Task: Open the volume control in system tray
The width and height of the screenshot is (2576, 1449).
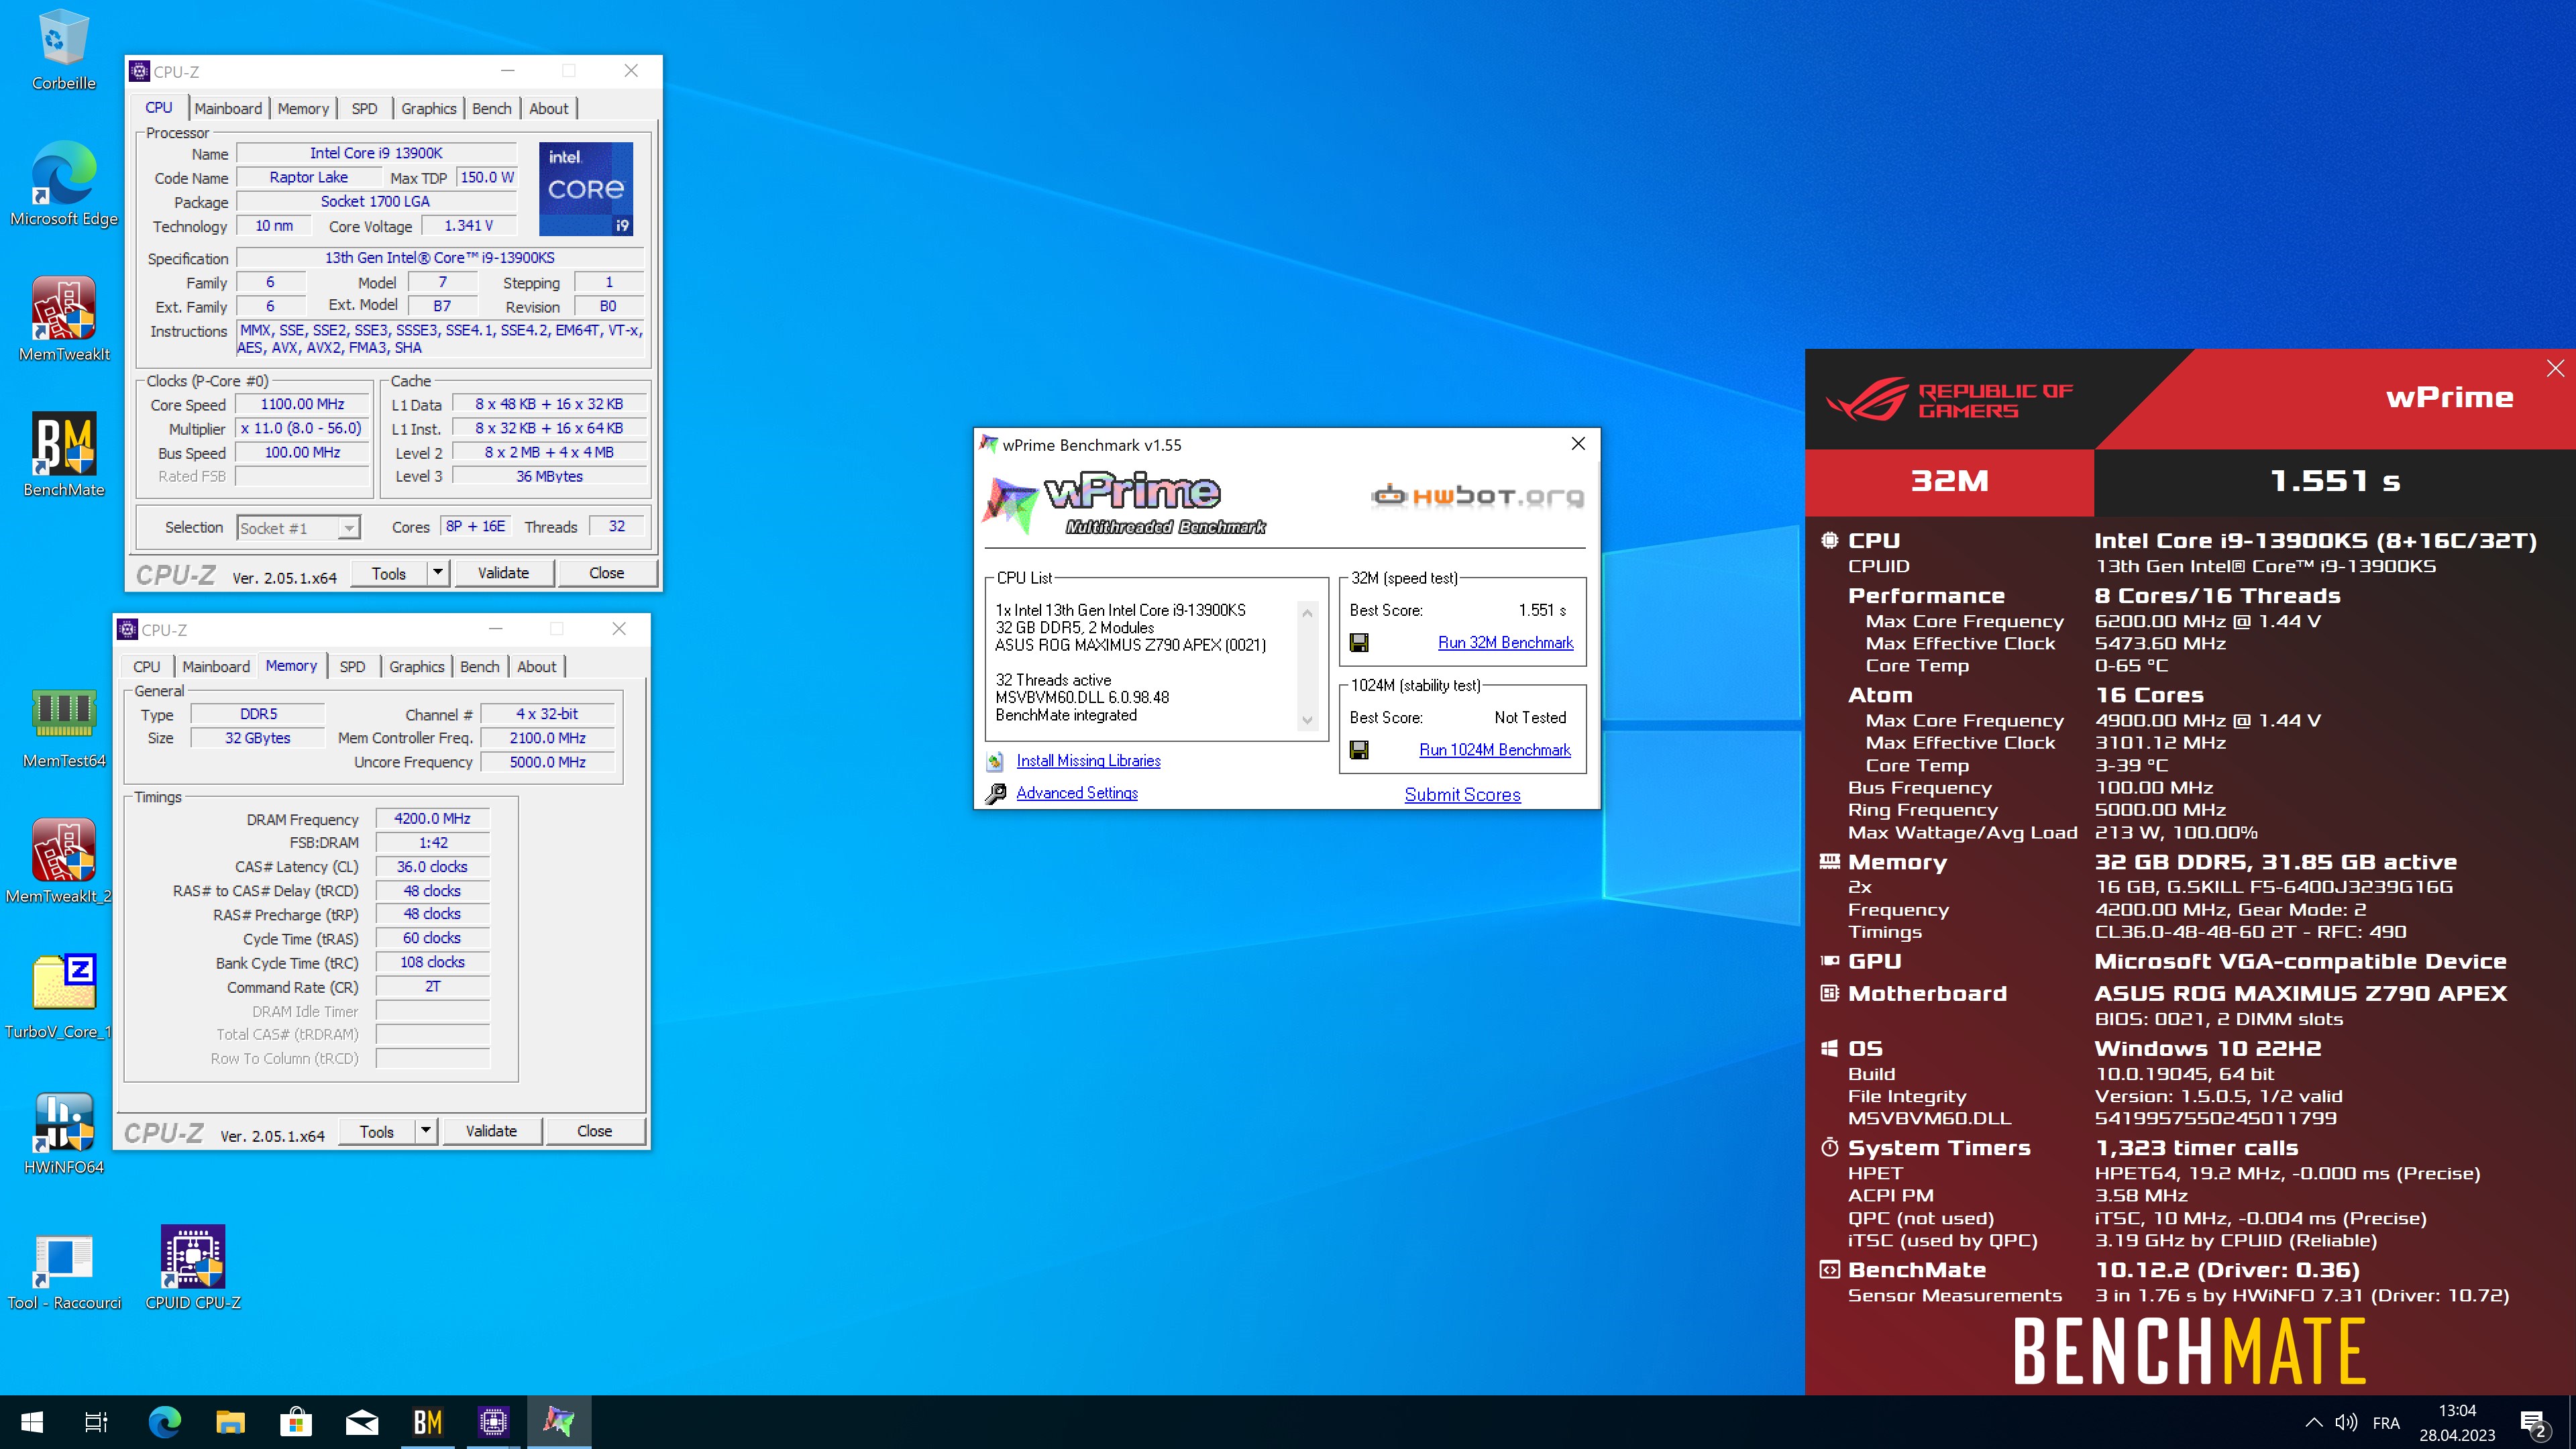Action: (2346, 1422)
